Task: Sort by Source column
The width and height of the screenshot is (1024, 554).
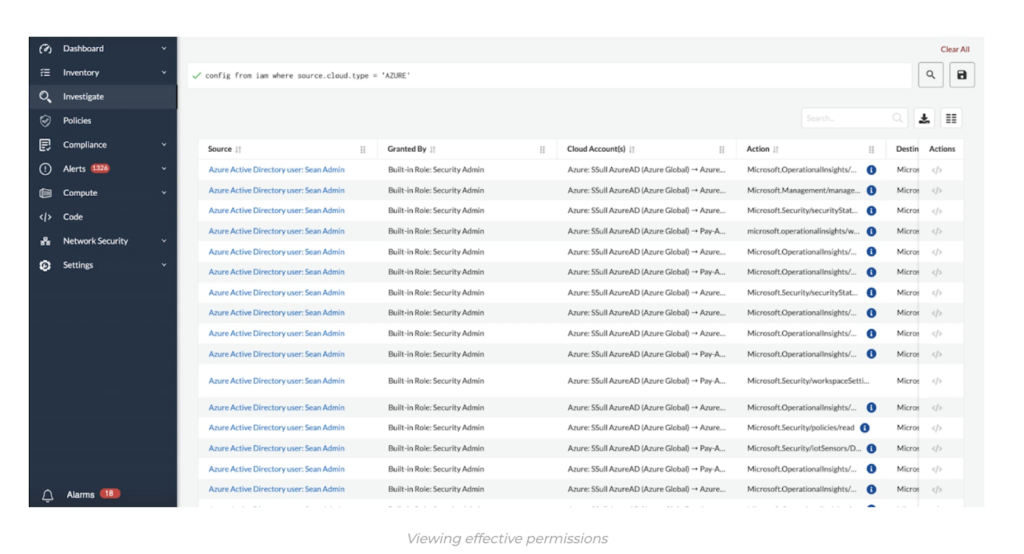Action: coord(238,150)
